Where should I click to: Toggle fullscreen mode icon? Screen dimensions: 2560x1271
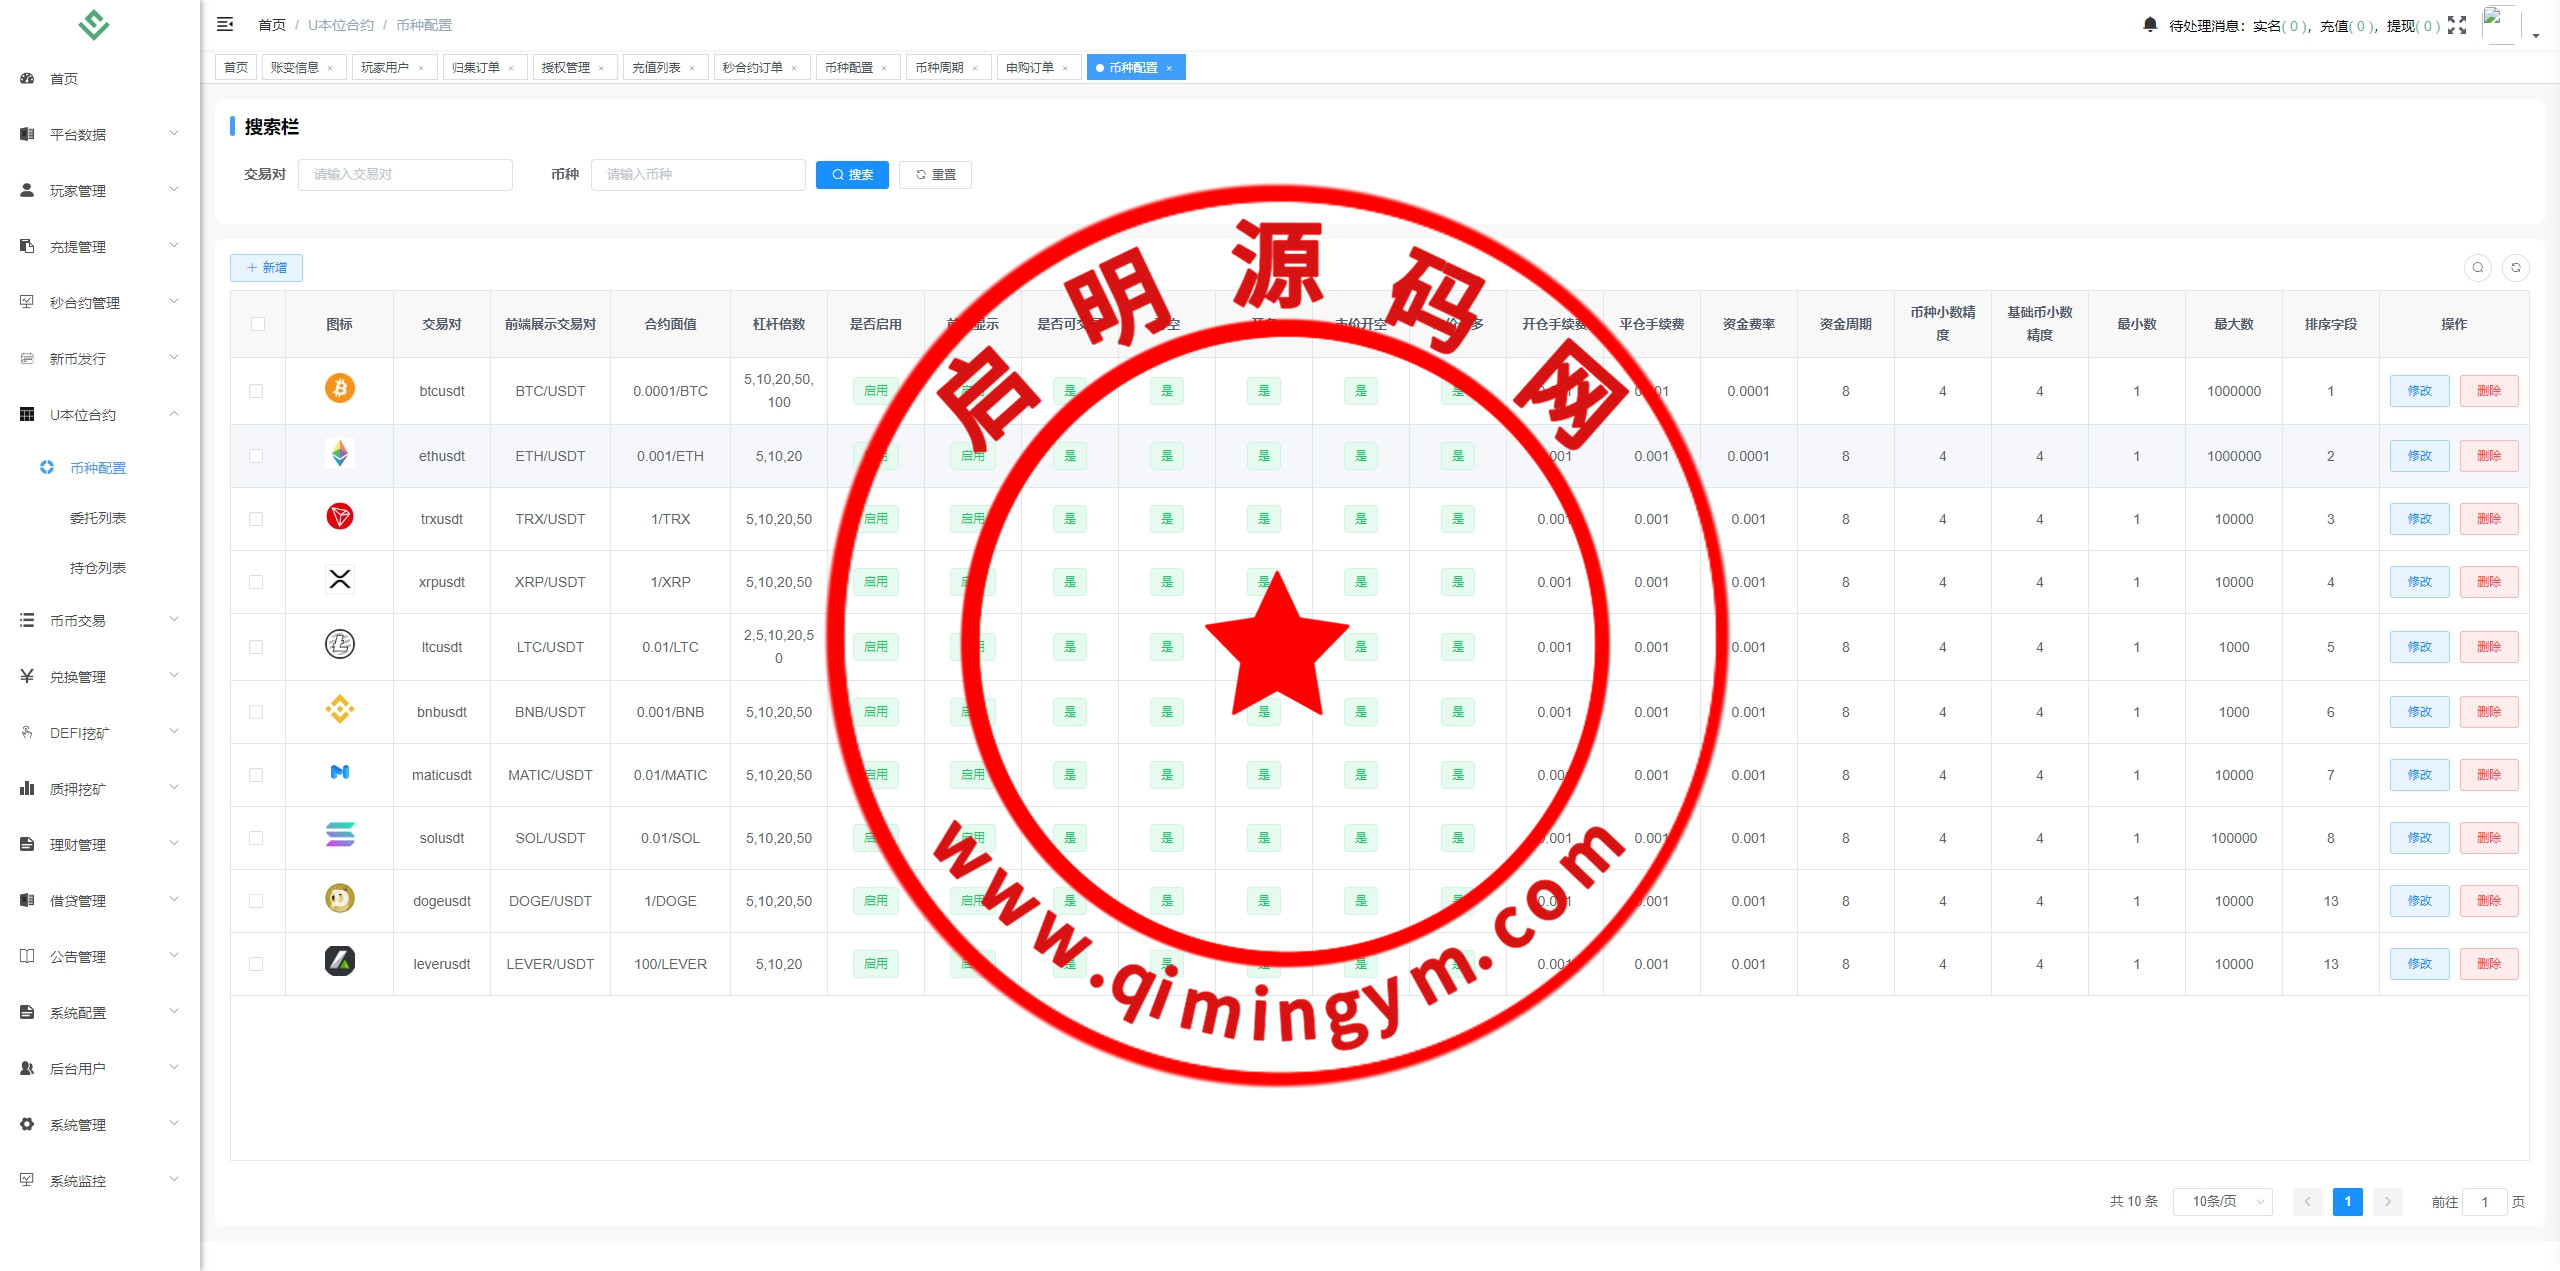pos(2457,25)
